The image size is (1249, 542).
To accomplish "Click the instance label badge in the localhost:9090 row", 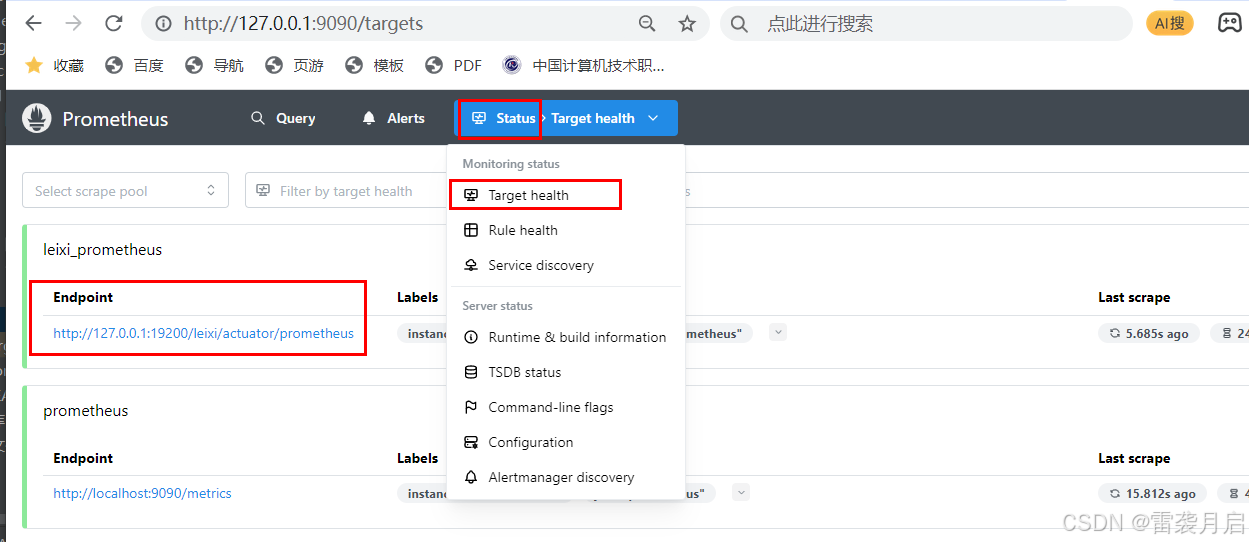I will tap(422, 493).
